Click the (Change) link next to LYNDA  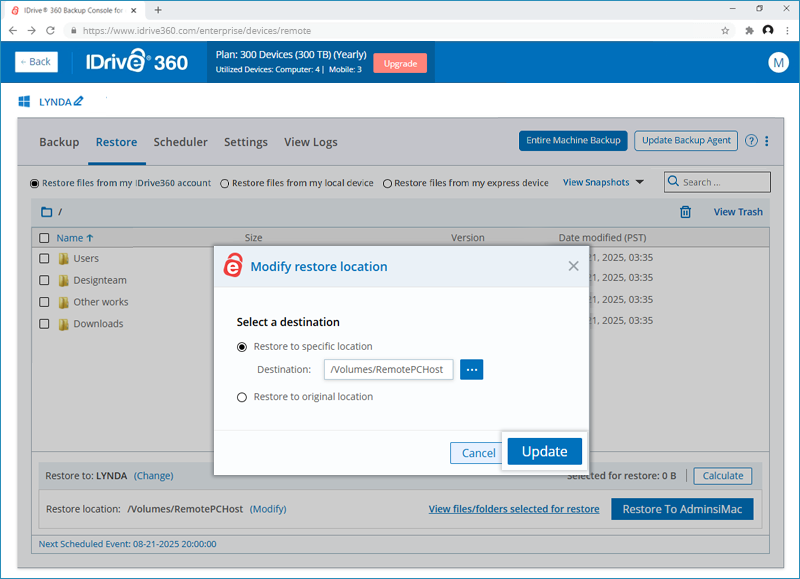tap(154, 475)
